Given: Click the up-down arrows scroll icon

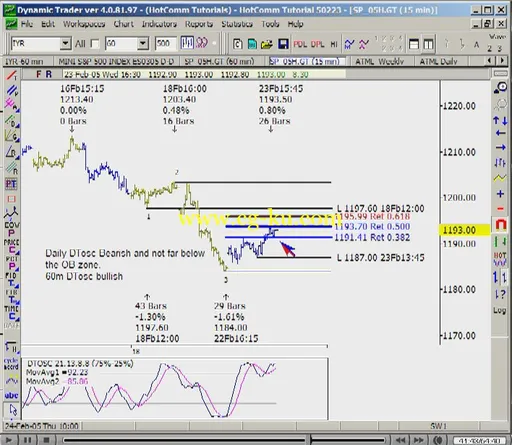Looking at the screenshot, I should pos(500,121).
